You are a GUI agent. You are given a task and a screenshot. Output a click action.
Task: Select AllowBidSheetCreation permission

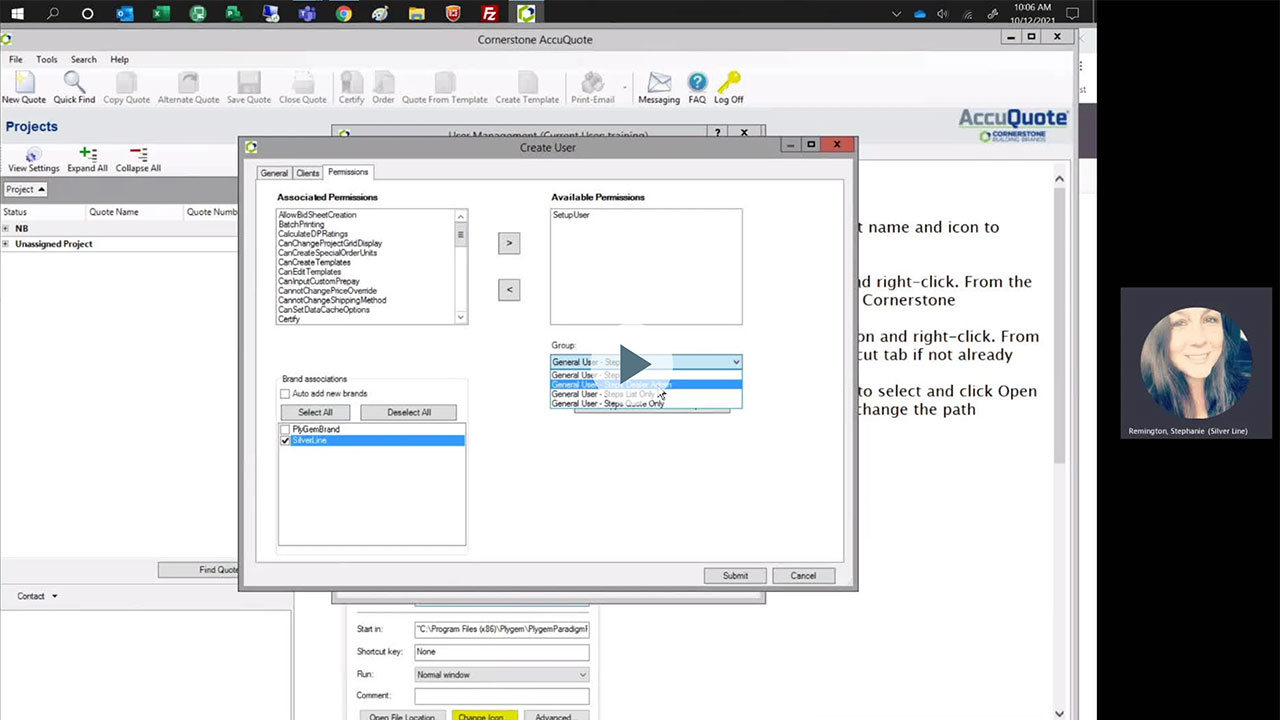click(x=317, y=215)
